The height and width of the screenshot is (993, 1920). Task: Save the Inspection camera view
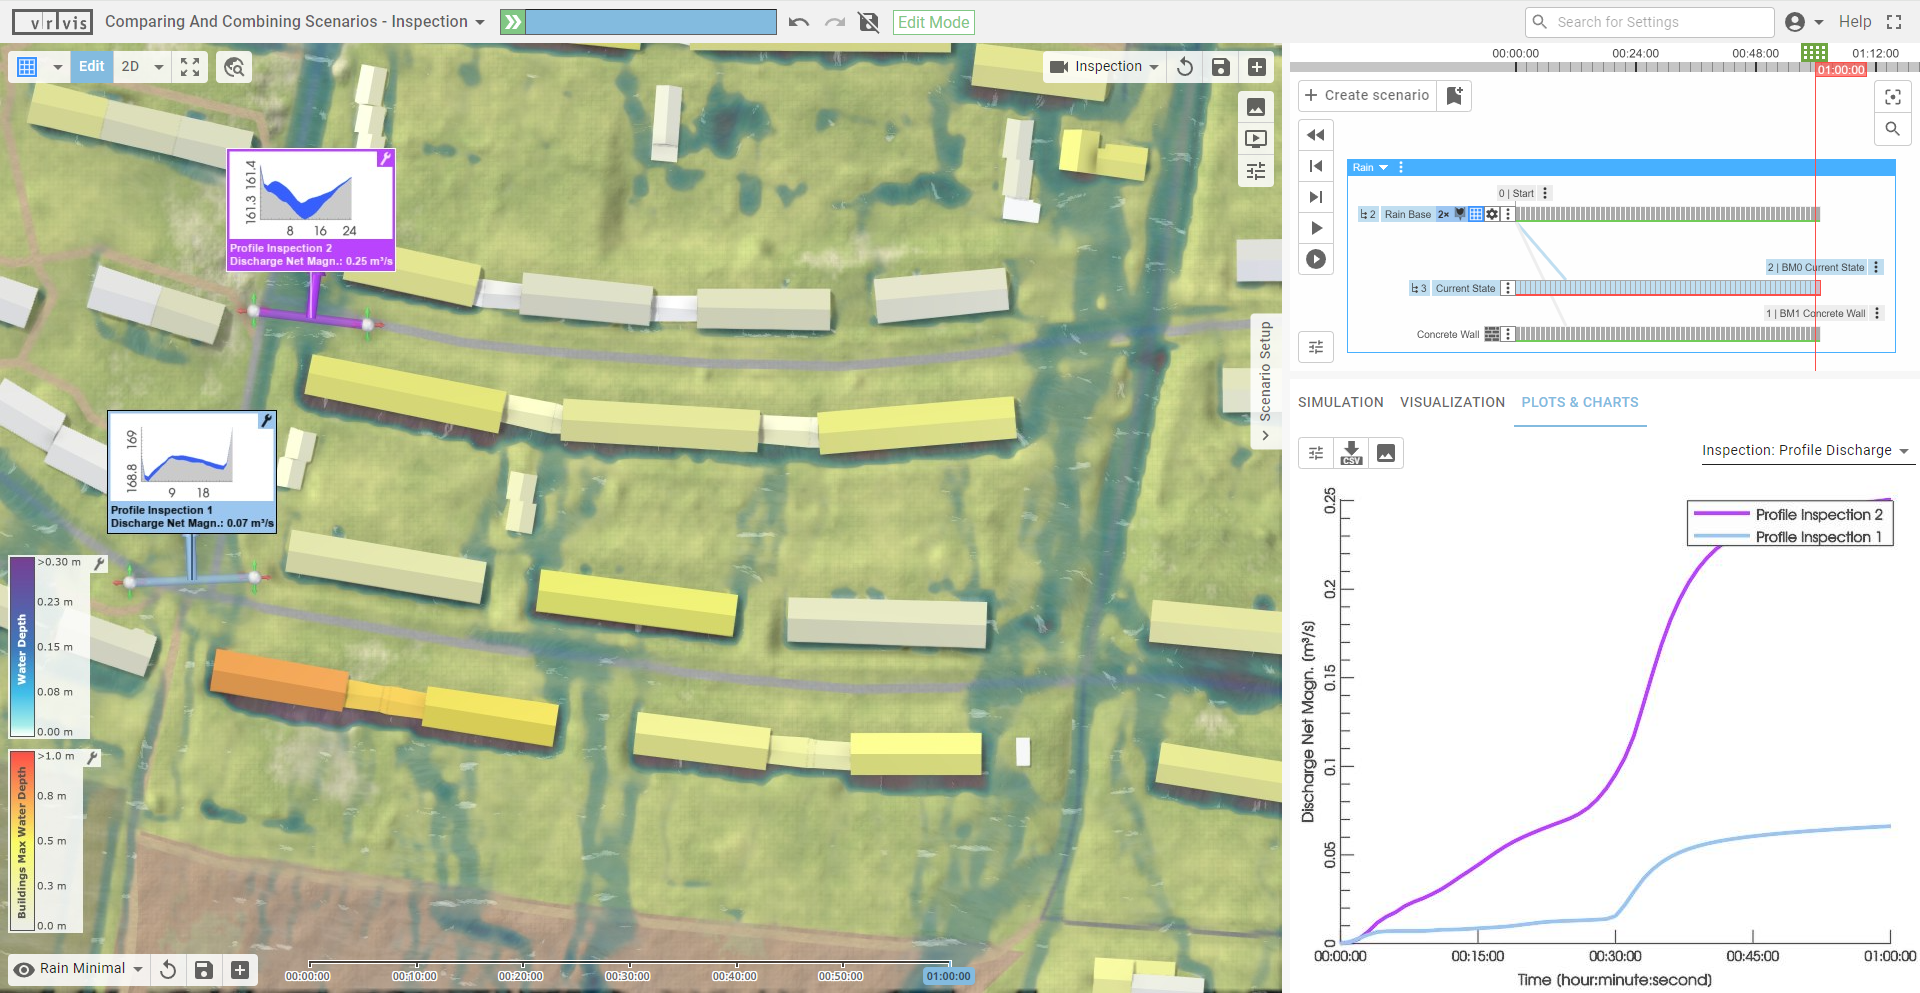[1220, 67]
